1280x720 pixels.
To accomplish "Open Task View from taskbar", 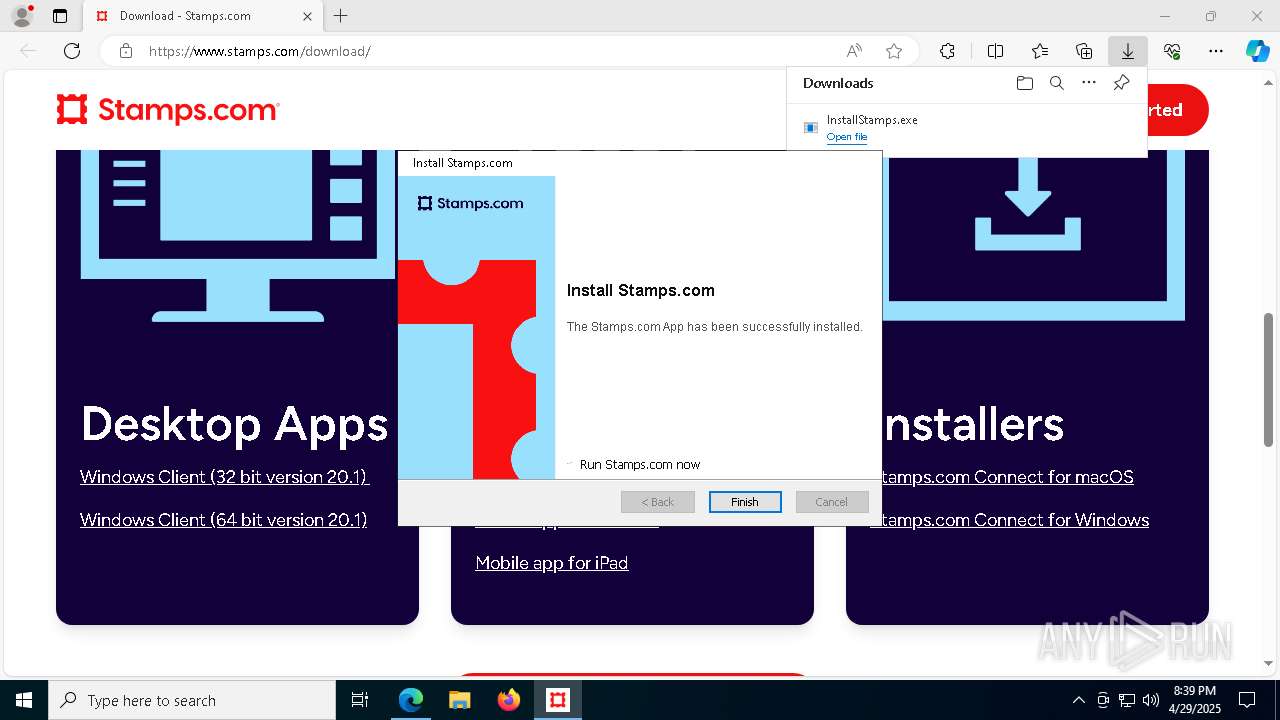I will (x=361, y=700).
